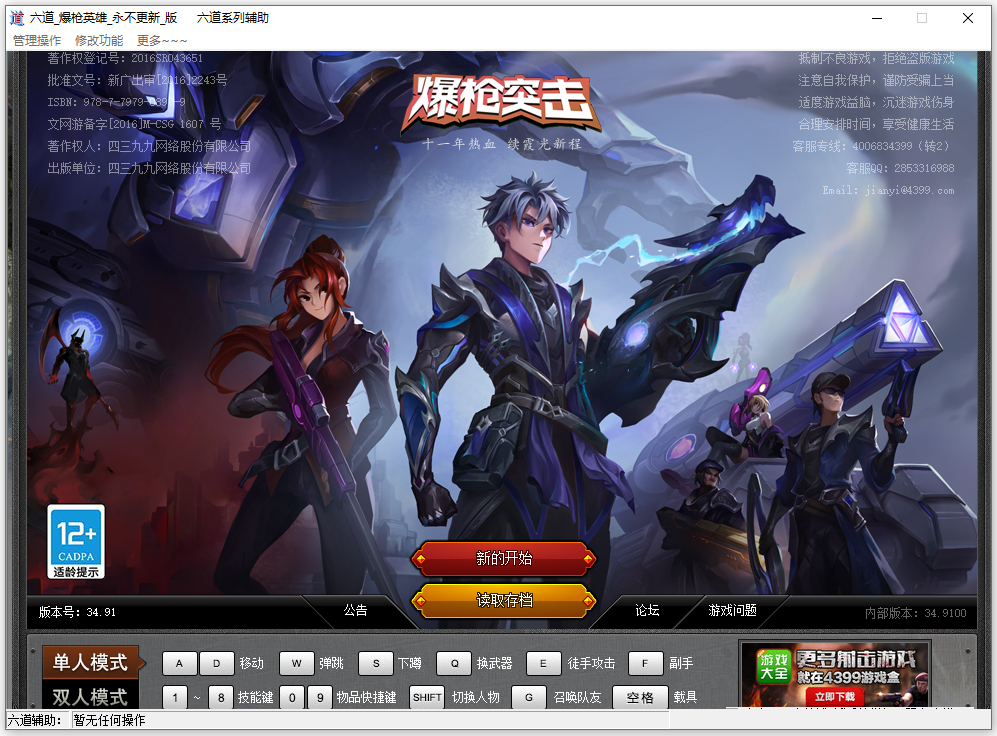
Task: Click the A key icon for 移动
Action: (179, 664)
